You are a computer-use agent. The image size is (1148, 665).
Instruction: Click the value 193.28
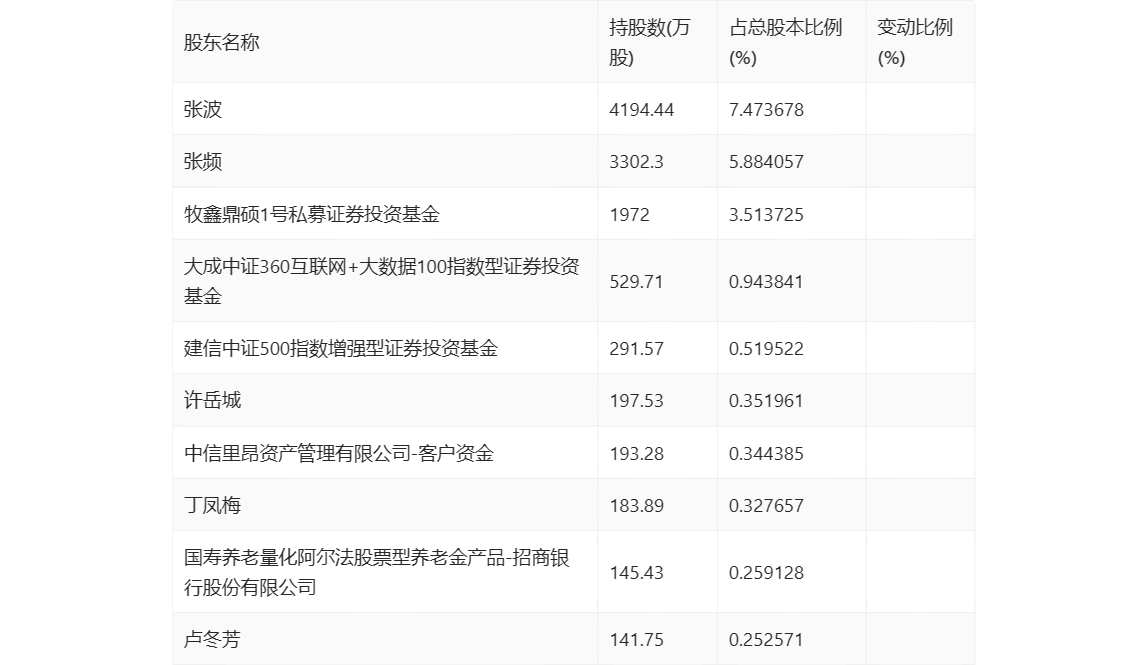click(636, 453)
